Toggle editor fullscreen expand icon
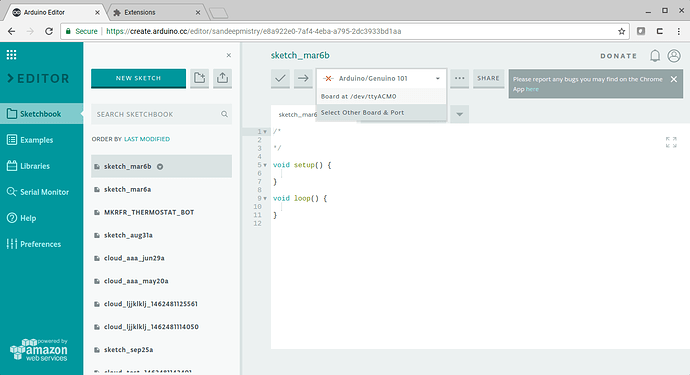This screenshot has height=375, width=690. point(671,142)
